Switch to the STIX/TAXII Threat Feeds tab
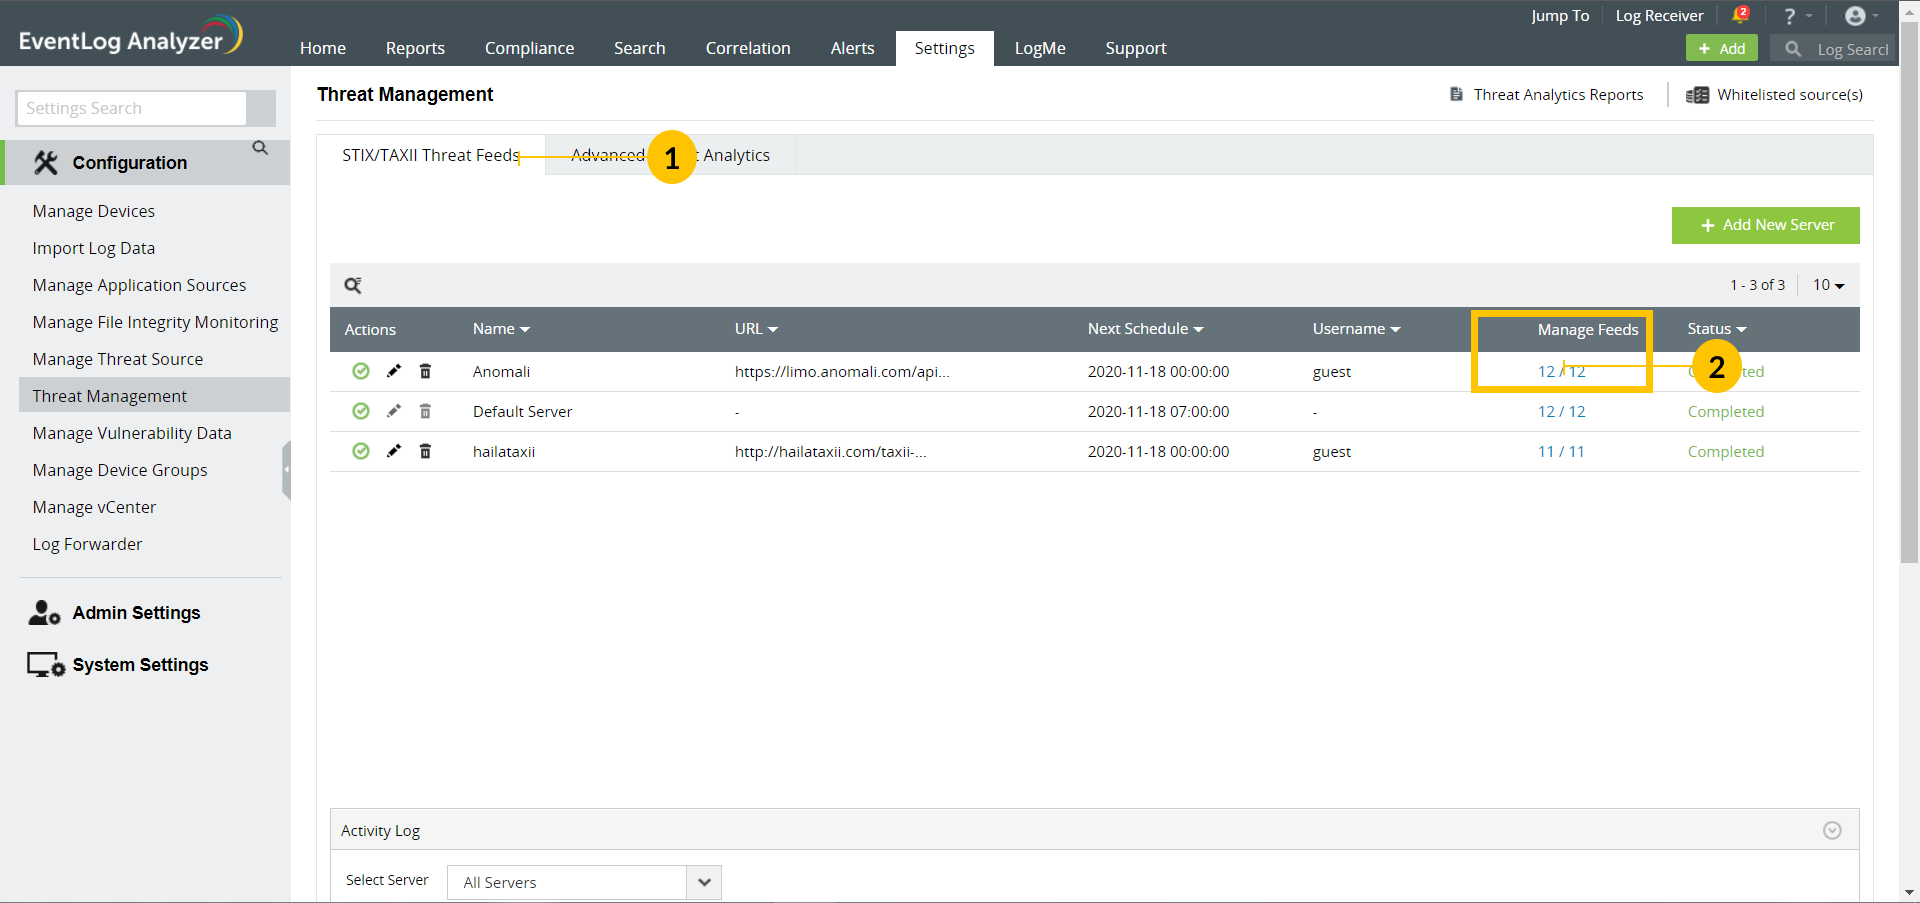The width and height of the screenshot is (1920, 903). click(430, 155)
